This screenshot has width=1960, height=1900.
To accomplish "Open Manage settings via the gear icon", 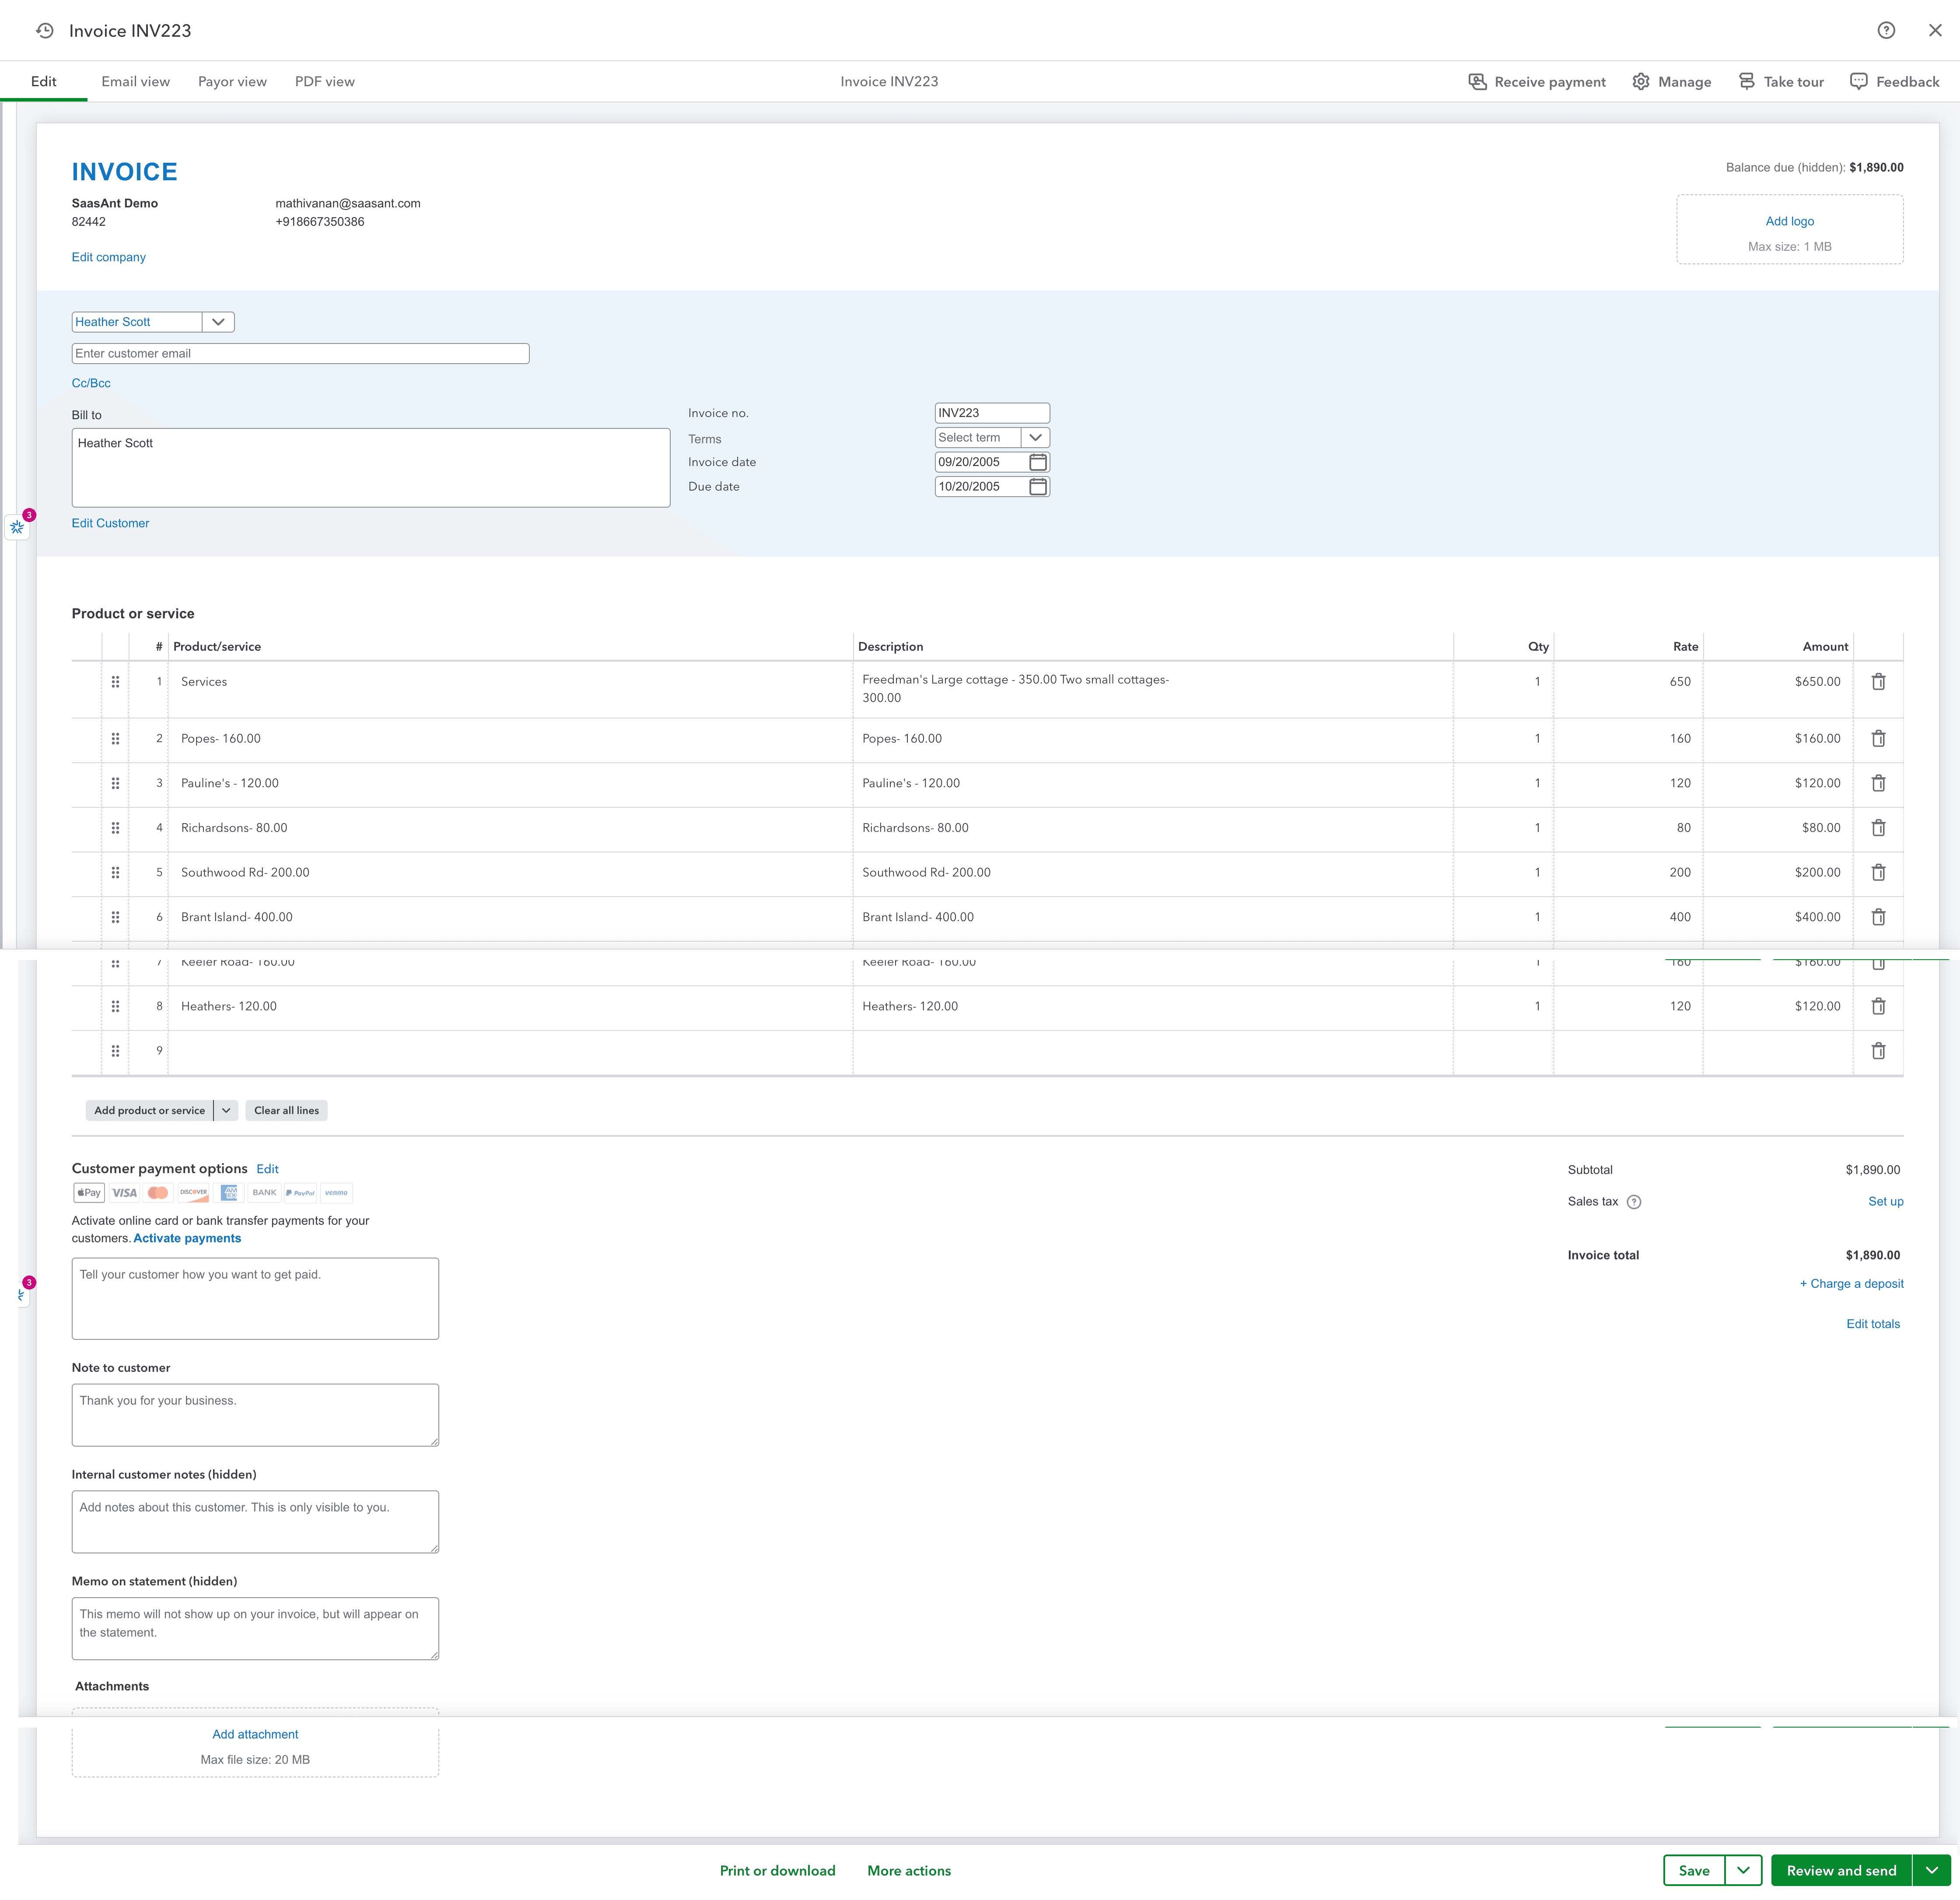I will (x=1641, y=81).
